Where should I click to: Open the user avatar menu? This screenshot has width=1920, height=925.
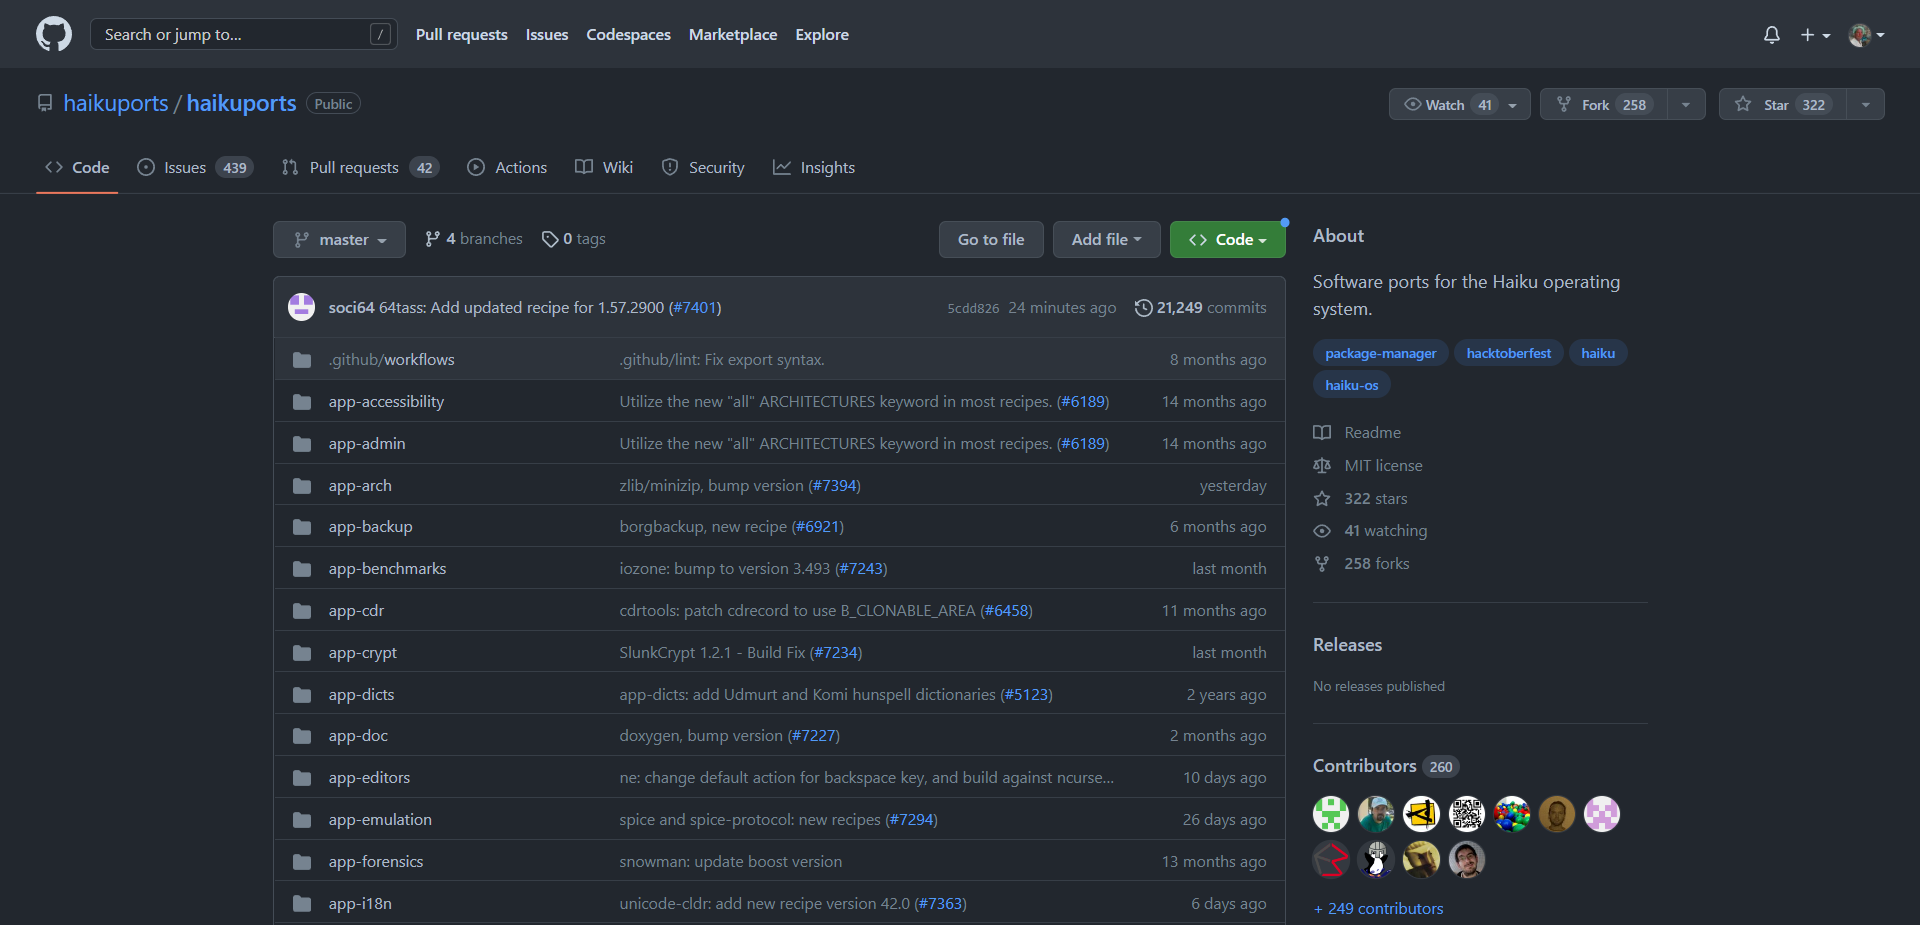point(1866,35)
